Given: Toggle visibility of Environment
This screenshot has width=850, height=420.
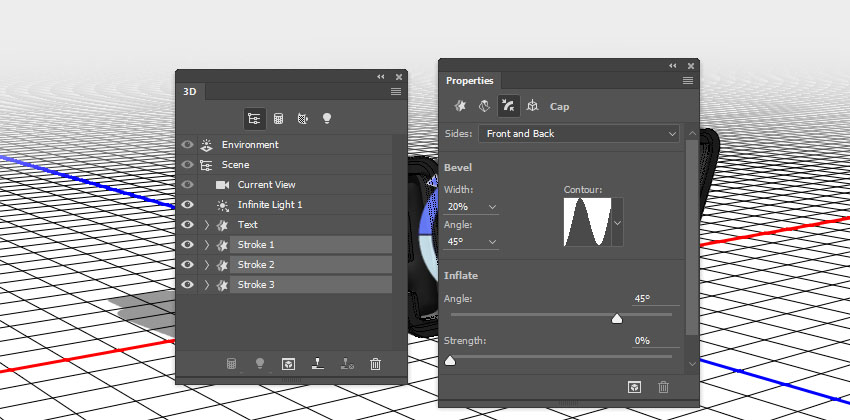Looking at the screenshot, I should click(x=188, y=145).
